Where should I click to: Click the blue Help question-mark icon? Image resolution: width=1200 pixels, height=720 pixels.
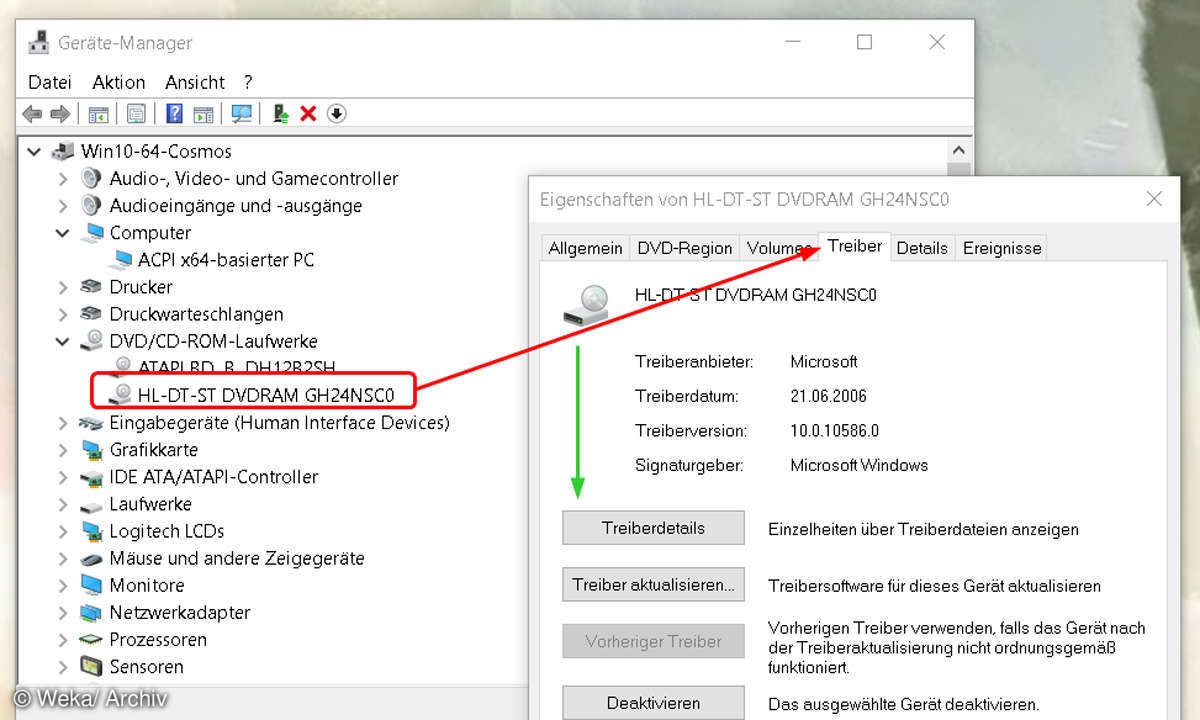(x=175, y=114)
